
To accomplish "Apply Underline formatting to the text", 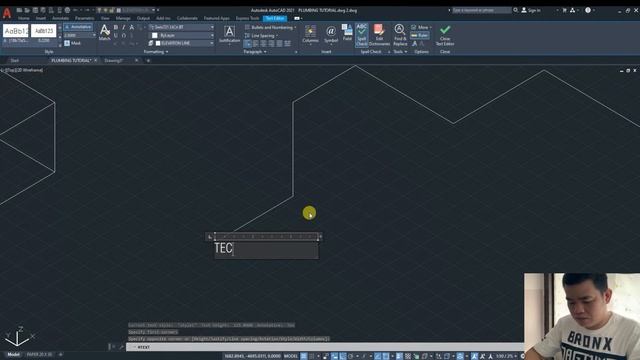I will coord(116,36).
